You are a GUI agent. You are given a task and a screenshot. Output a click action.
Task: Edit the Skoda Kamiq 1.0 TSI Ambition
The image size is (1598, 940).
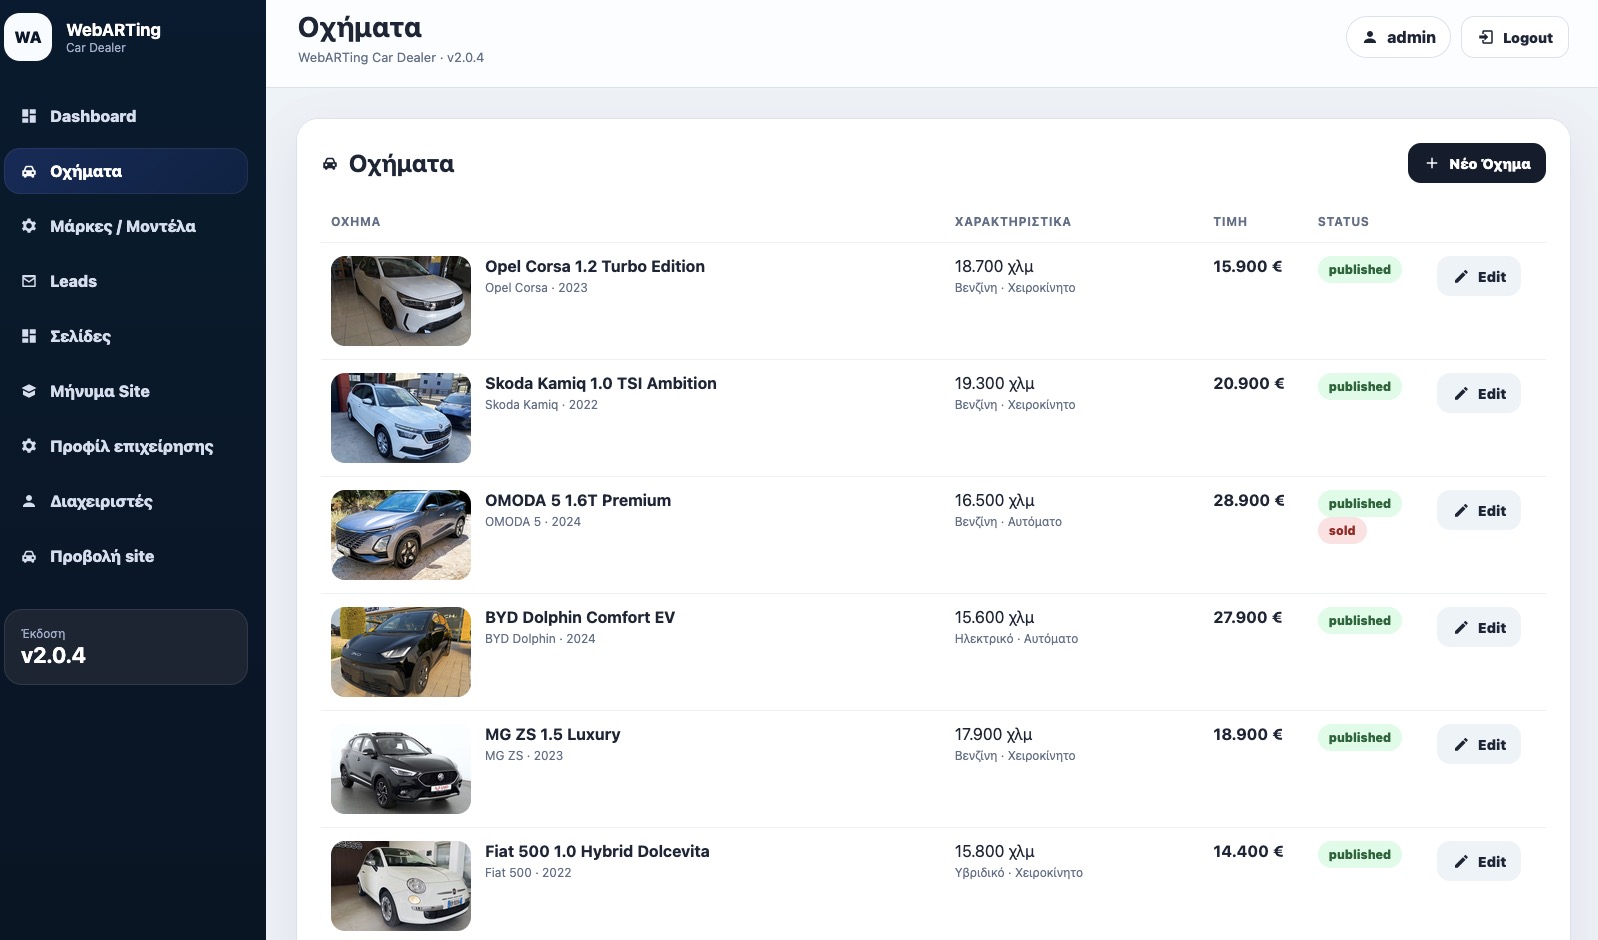[x=1478, y=394]
